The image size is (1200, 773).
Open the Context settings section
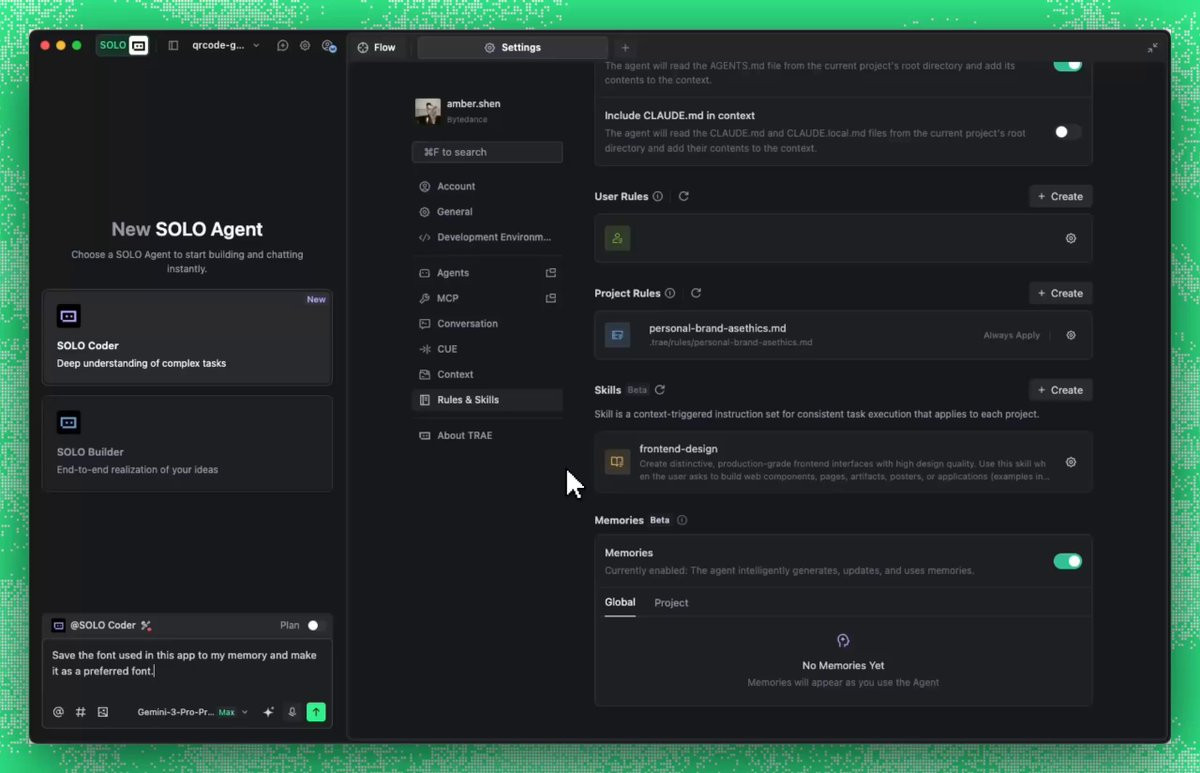point(487,374)
